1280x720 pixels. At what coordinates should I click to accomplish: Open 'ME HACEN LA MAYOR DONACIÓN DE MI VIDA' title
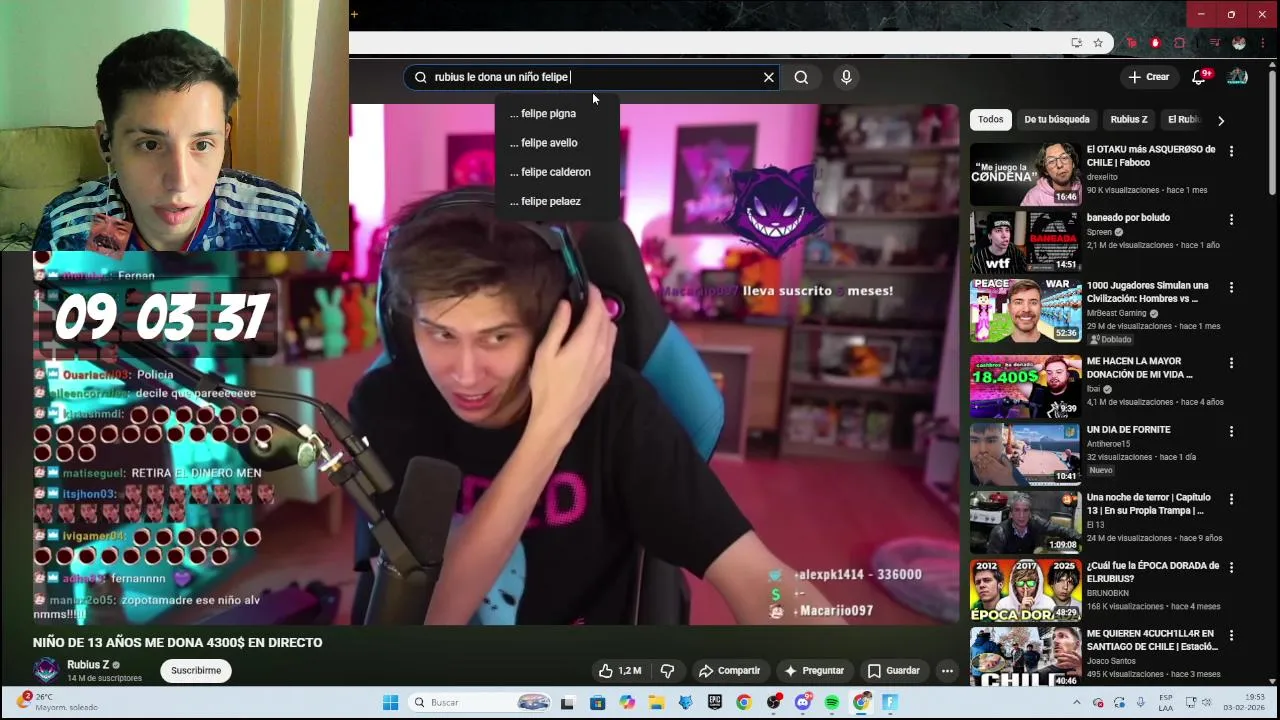(1140, 368)
